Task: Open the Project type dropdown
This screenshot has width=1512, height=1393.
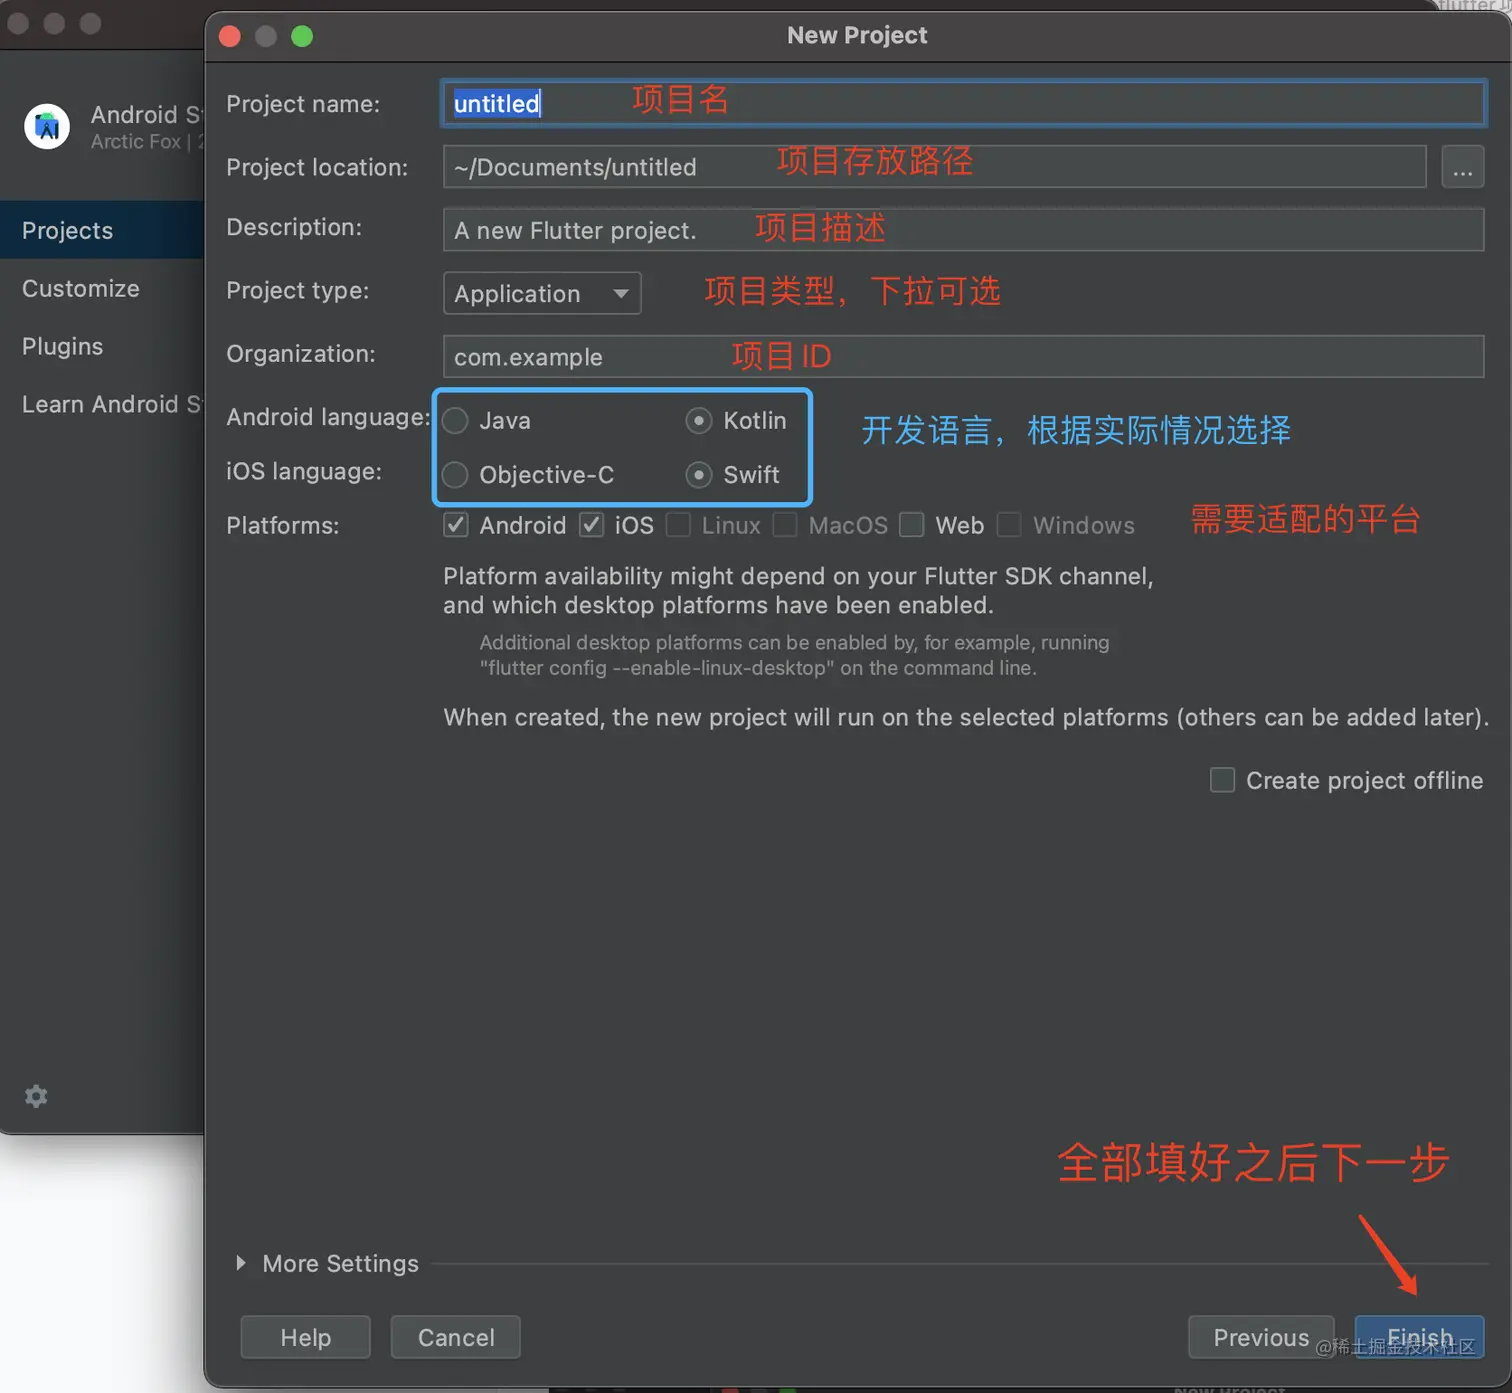Action: pos(542,294)
